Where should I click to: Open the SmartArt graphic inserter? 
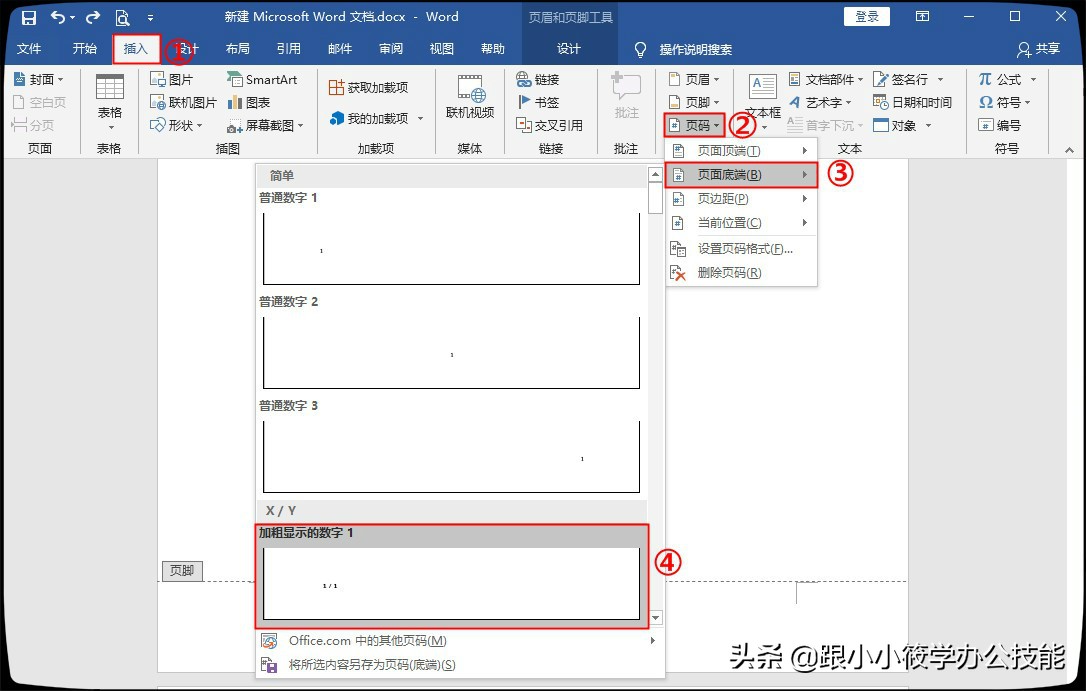coord(263,79)
